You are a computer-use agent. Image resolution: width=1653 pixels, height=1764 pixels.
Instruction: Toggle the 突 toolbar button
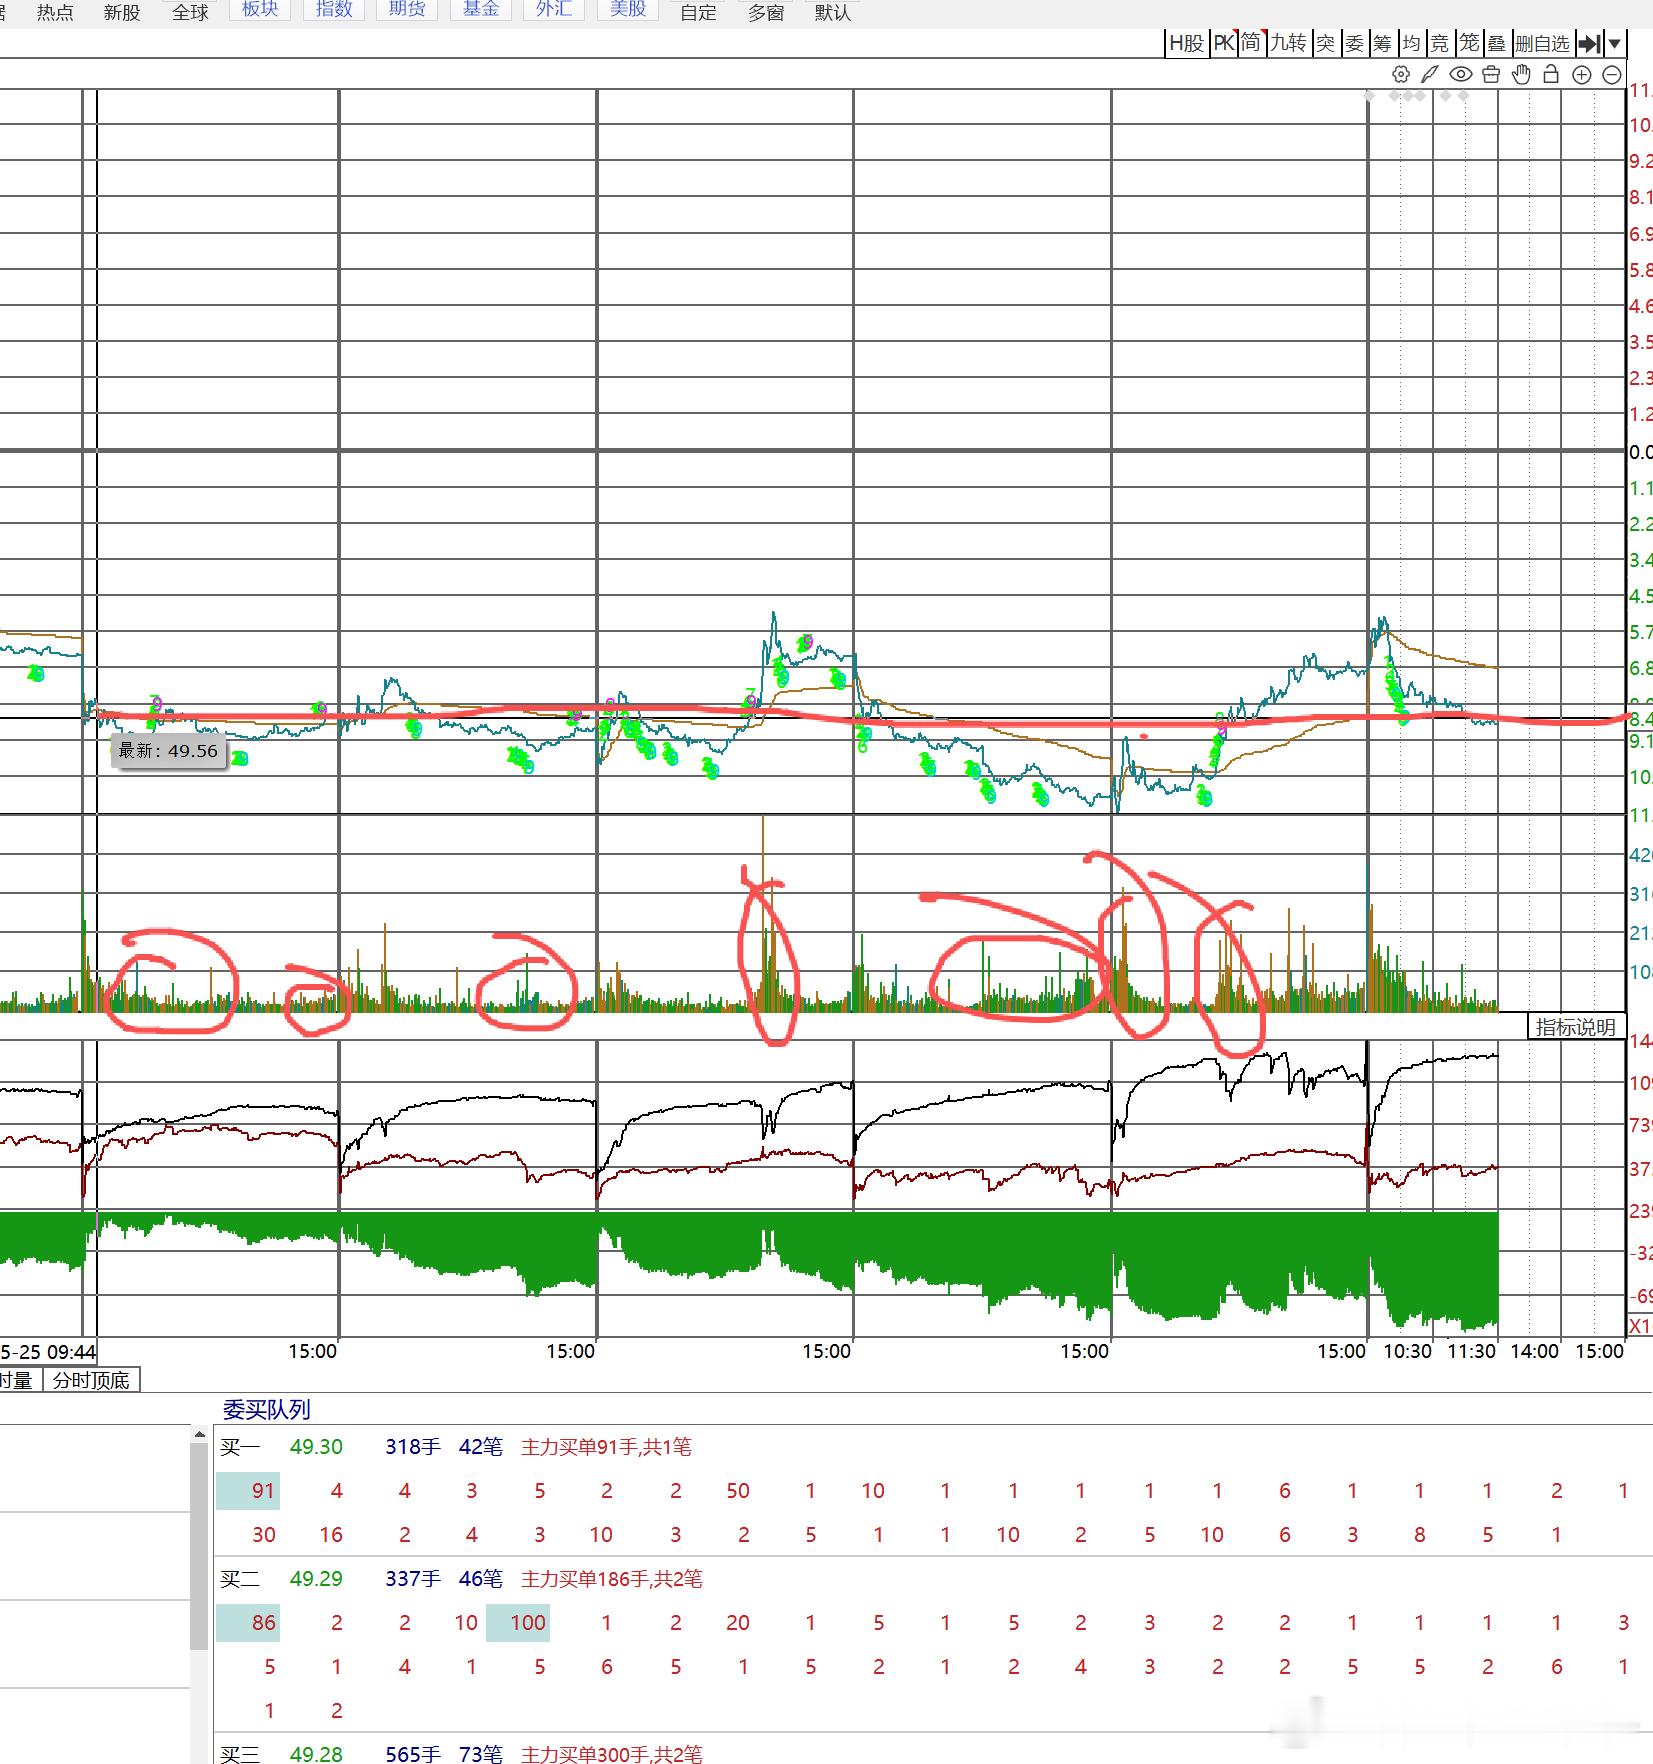pyautogui.click(x=1325, y=43)
